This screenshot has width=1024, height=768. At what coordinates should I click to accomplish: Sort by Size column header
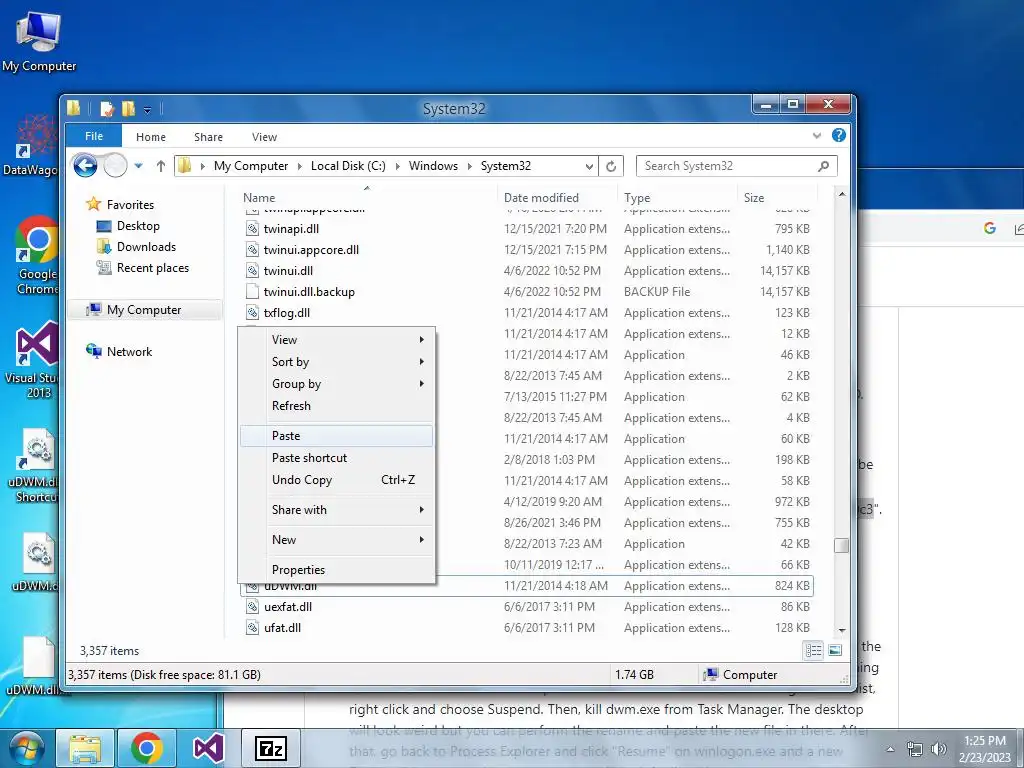point(777,197)
